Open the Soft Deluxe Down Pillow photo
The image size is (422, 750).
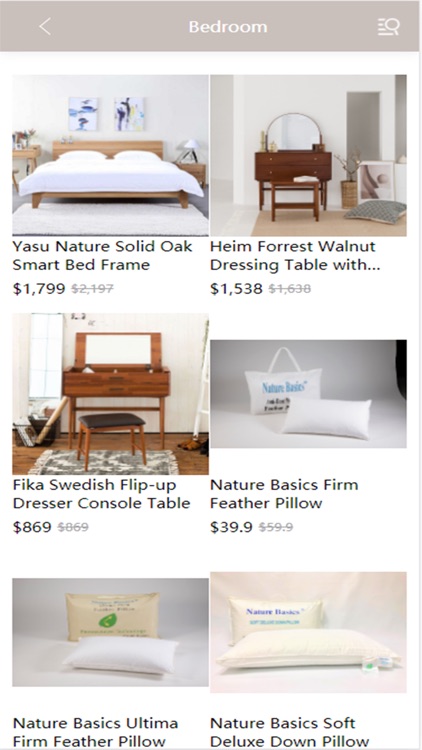click(x=309, y=632)
